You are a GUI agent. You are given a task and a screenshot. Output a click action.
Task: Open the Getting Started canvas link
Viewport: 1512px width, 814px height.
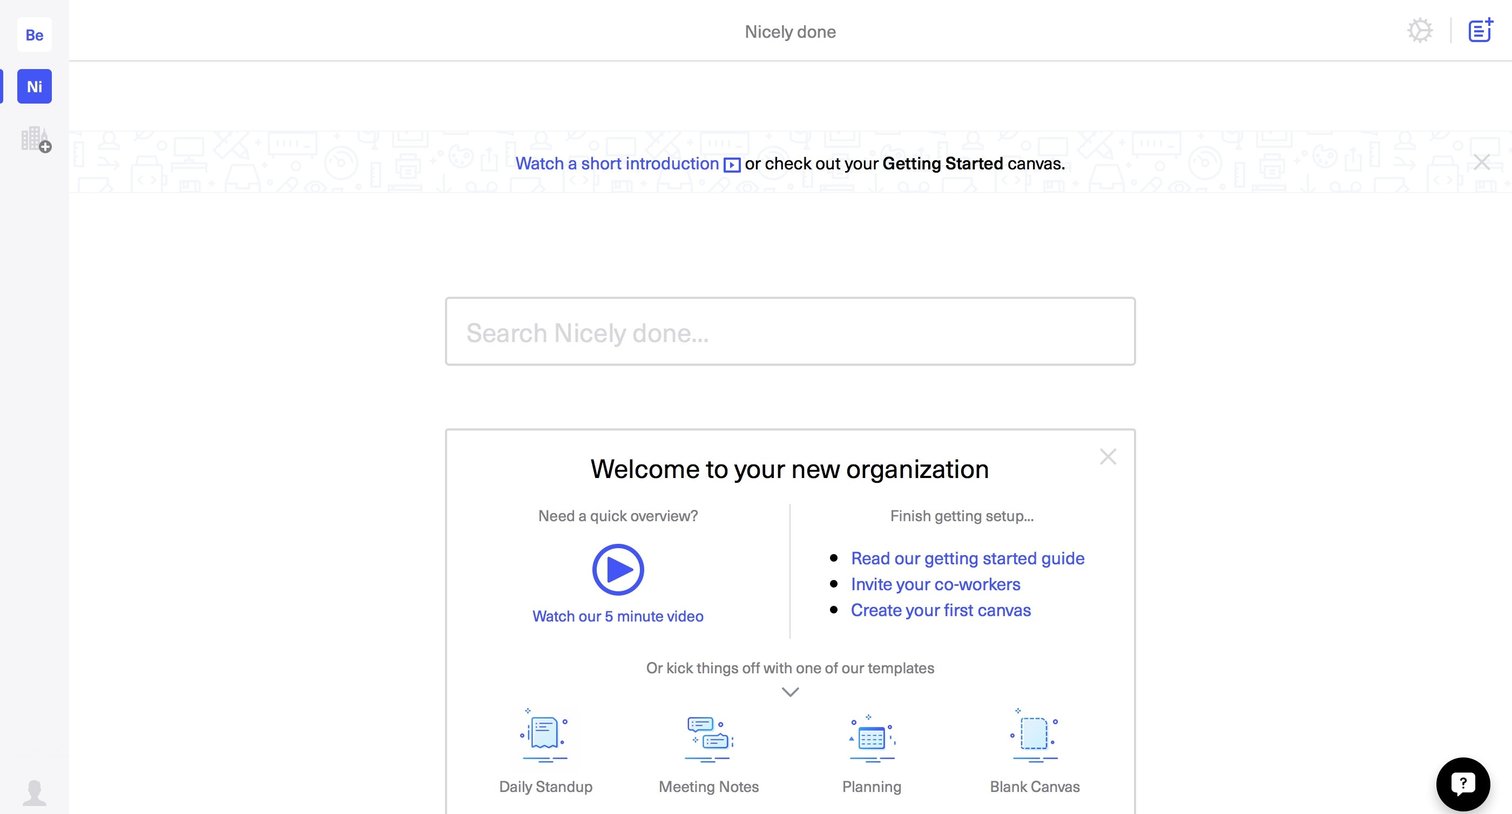point(942,163)
